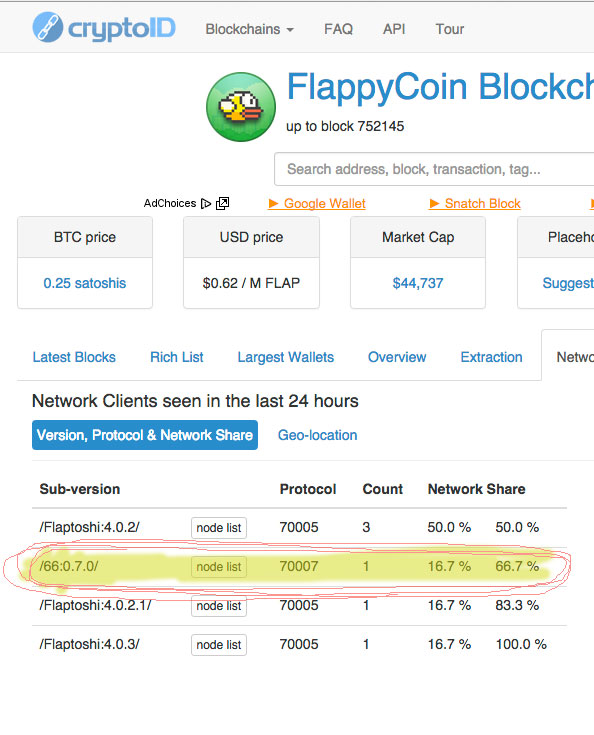The height and width of the screenshot is (735, 594).
Task: Click the ad external-link box icon
Action: tap(223, 203)
